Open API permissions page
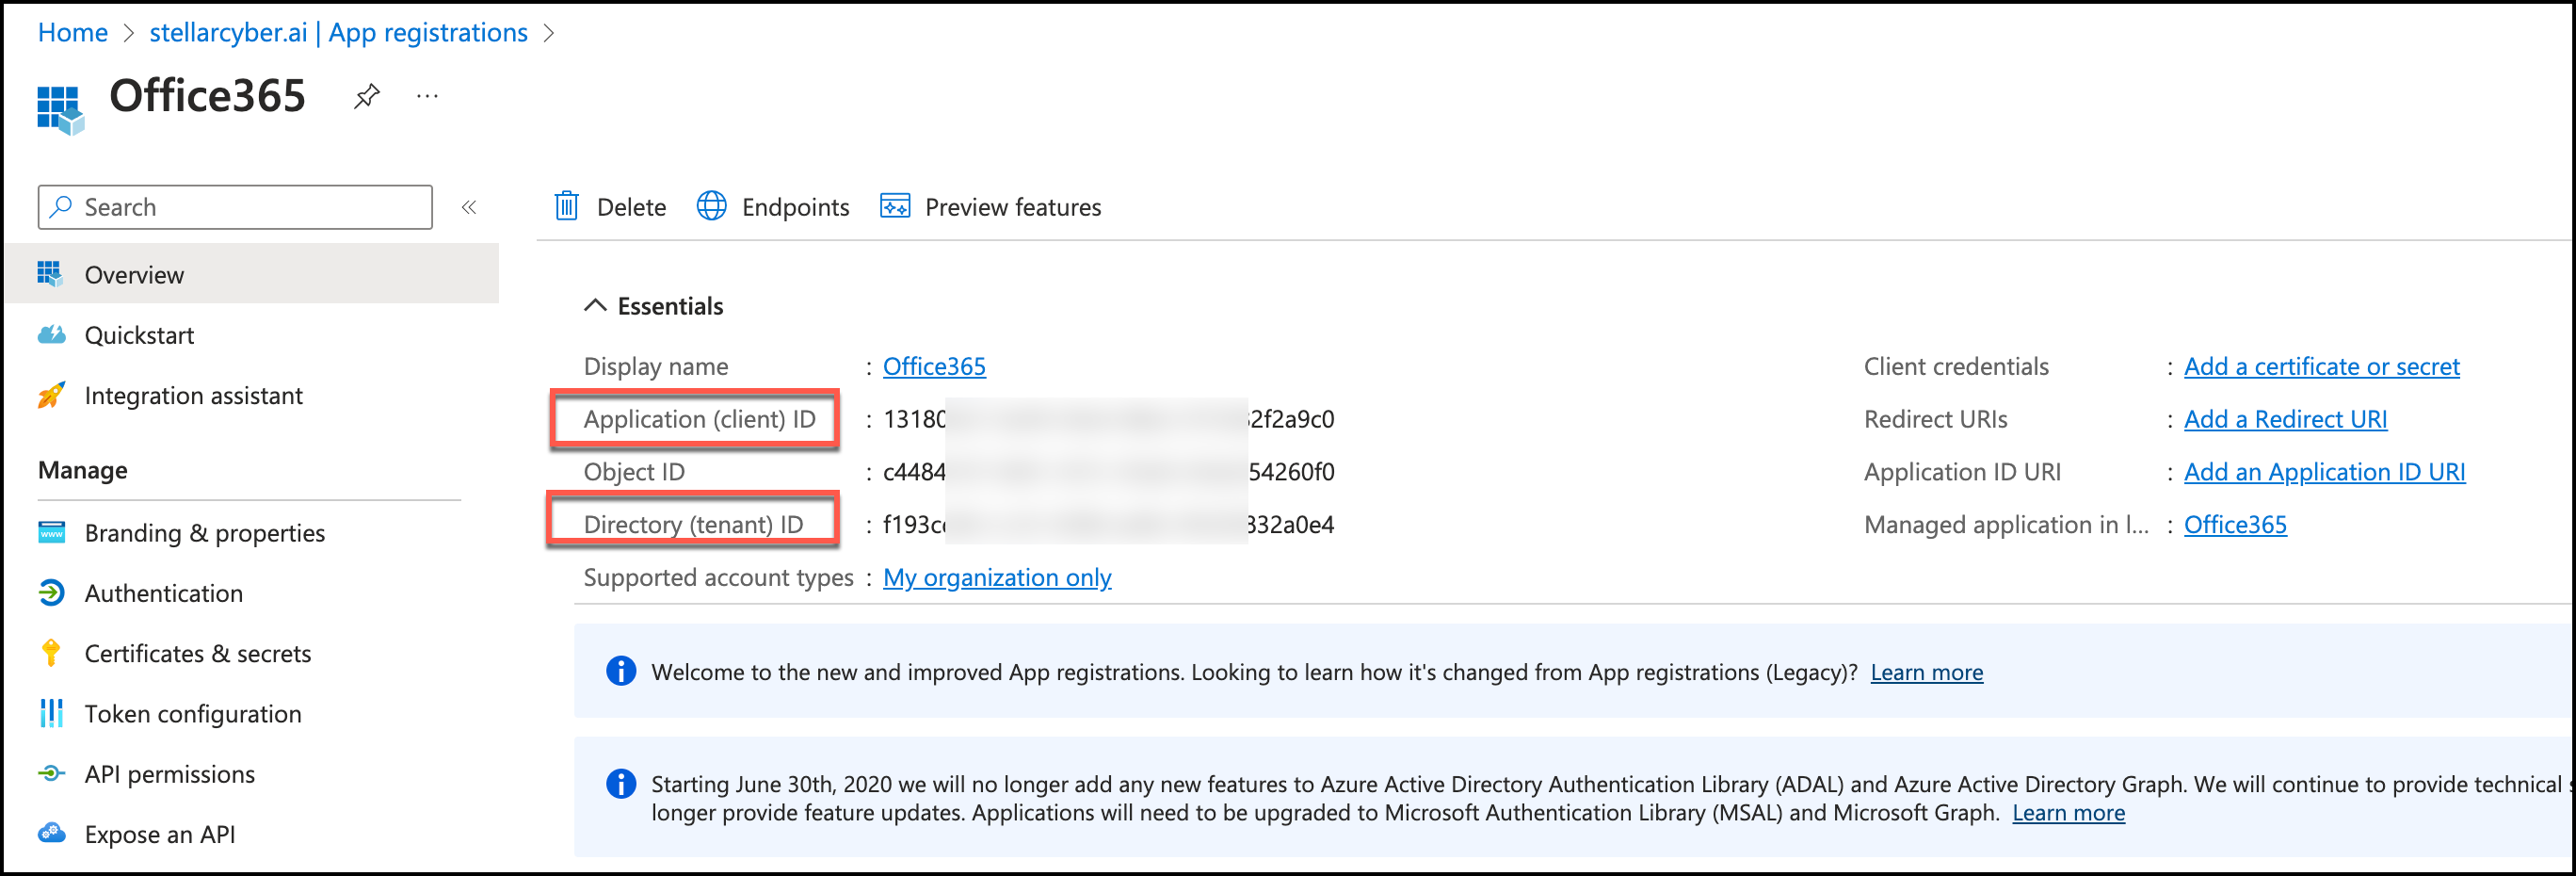 pyautogui.click(x=169, y=774)
